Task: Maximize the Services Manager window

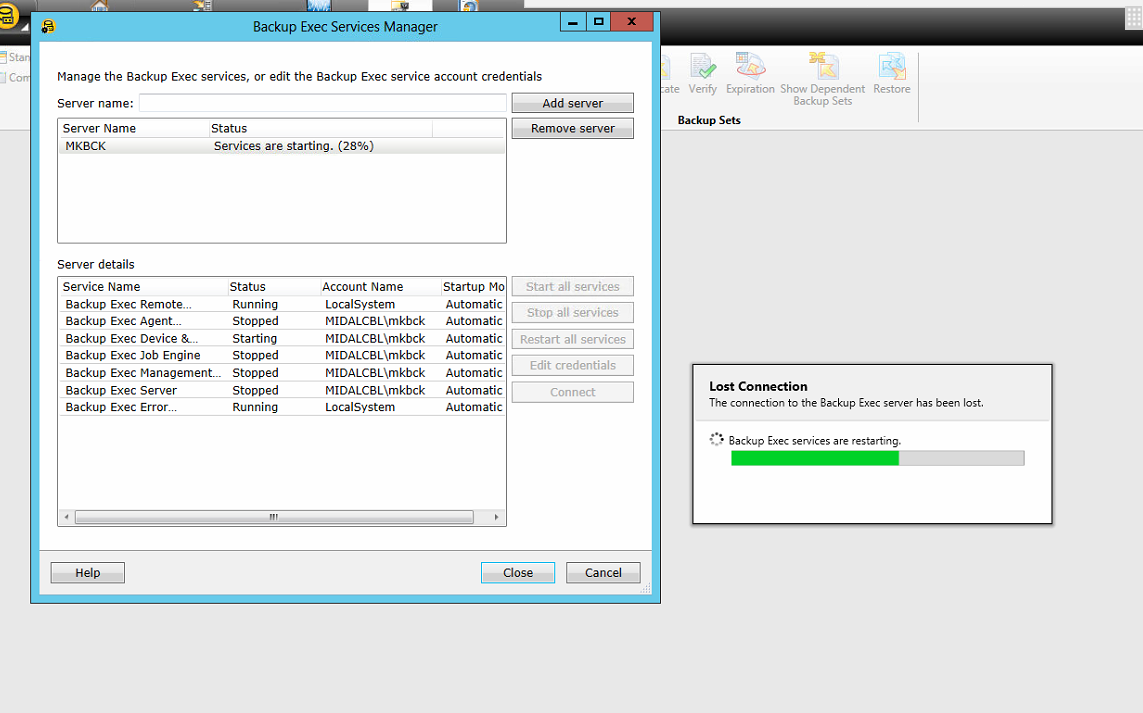Action: (598, 21)
